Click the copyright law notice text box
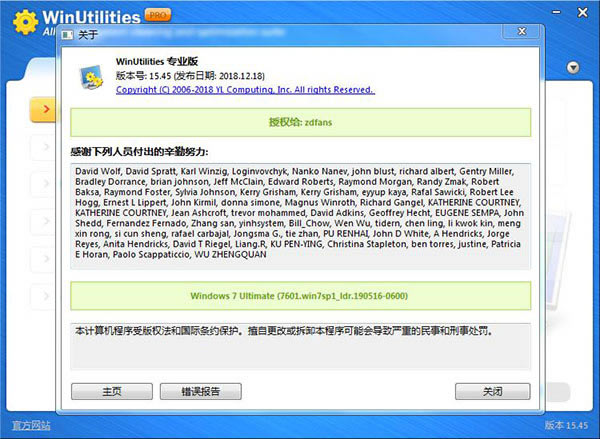Viewport: 600px width, 439px height. (x=300, y=347)
